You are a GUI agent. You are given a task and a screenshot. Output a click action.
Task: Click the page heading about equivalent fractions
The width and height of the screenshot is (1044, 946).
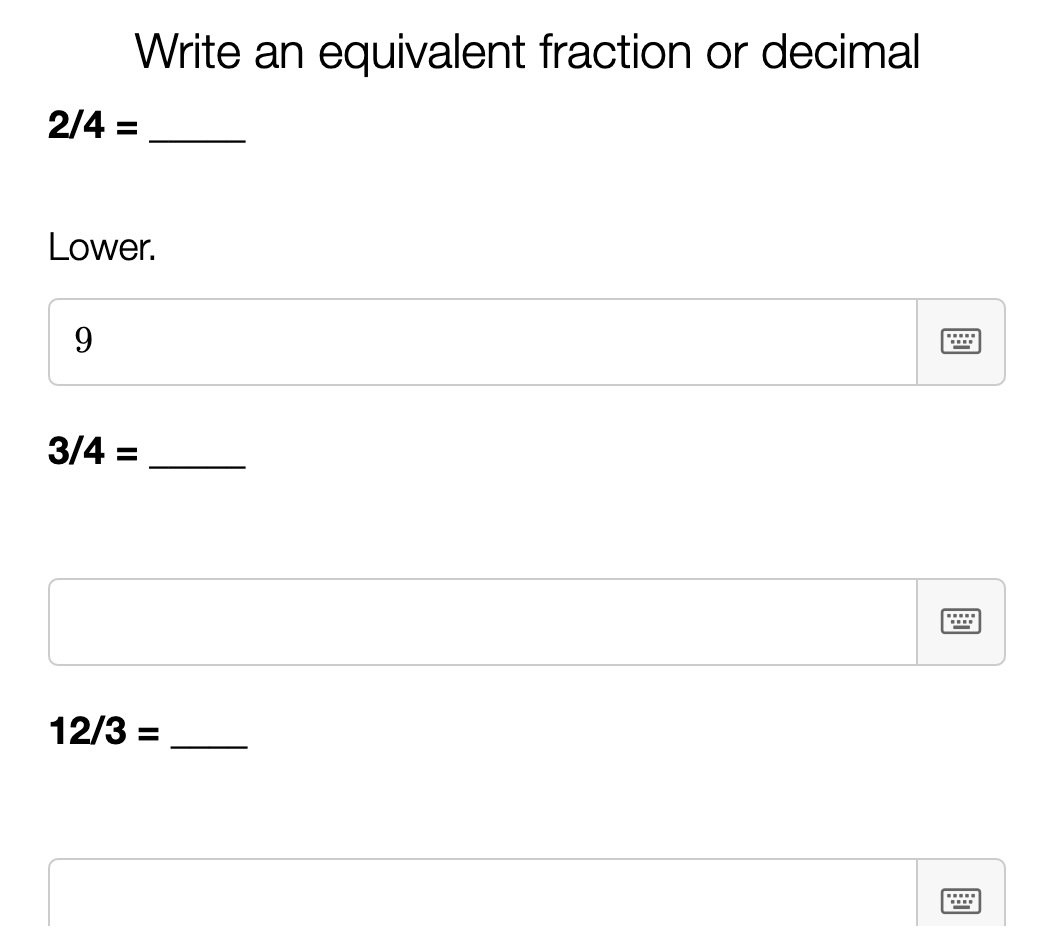pyautogui.click(x=527, y=52)
